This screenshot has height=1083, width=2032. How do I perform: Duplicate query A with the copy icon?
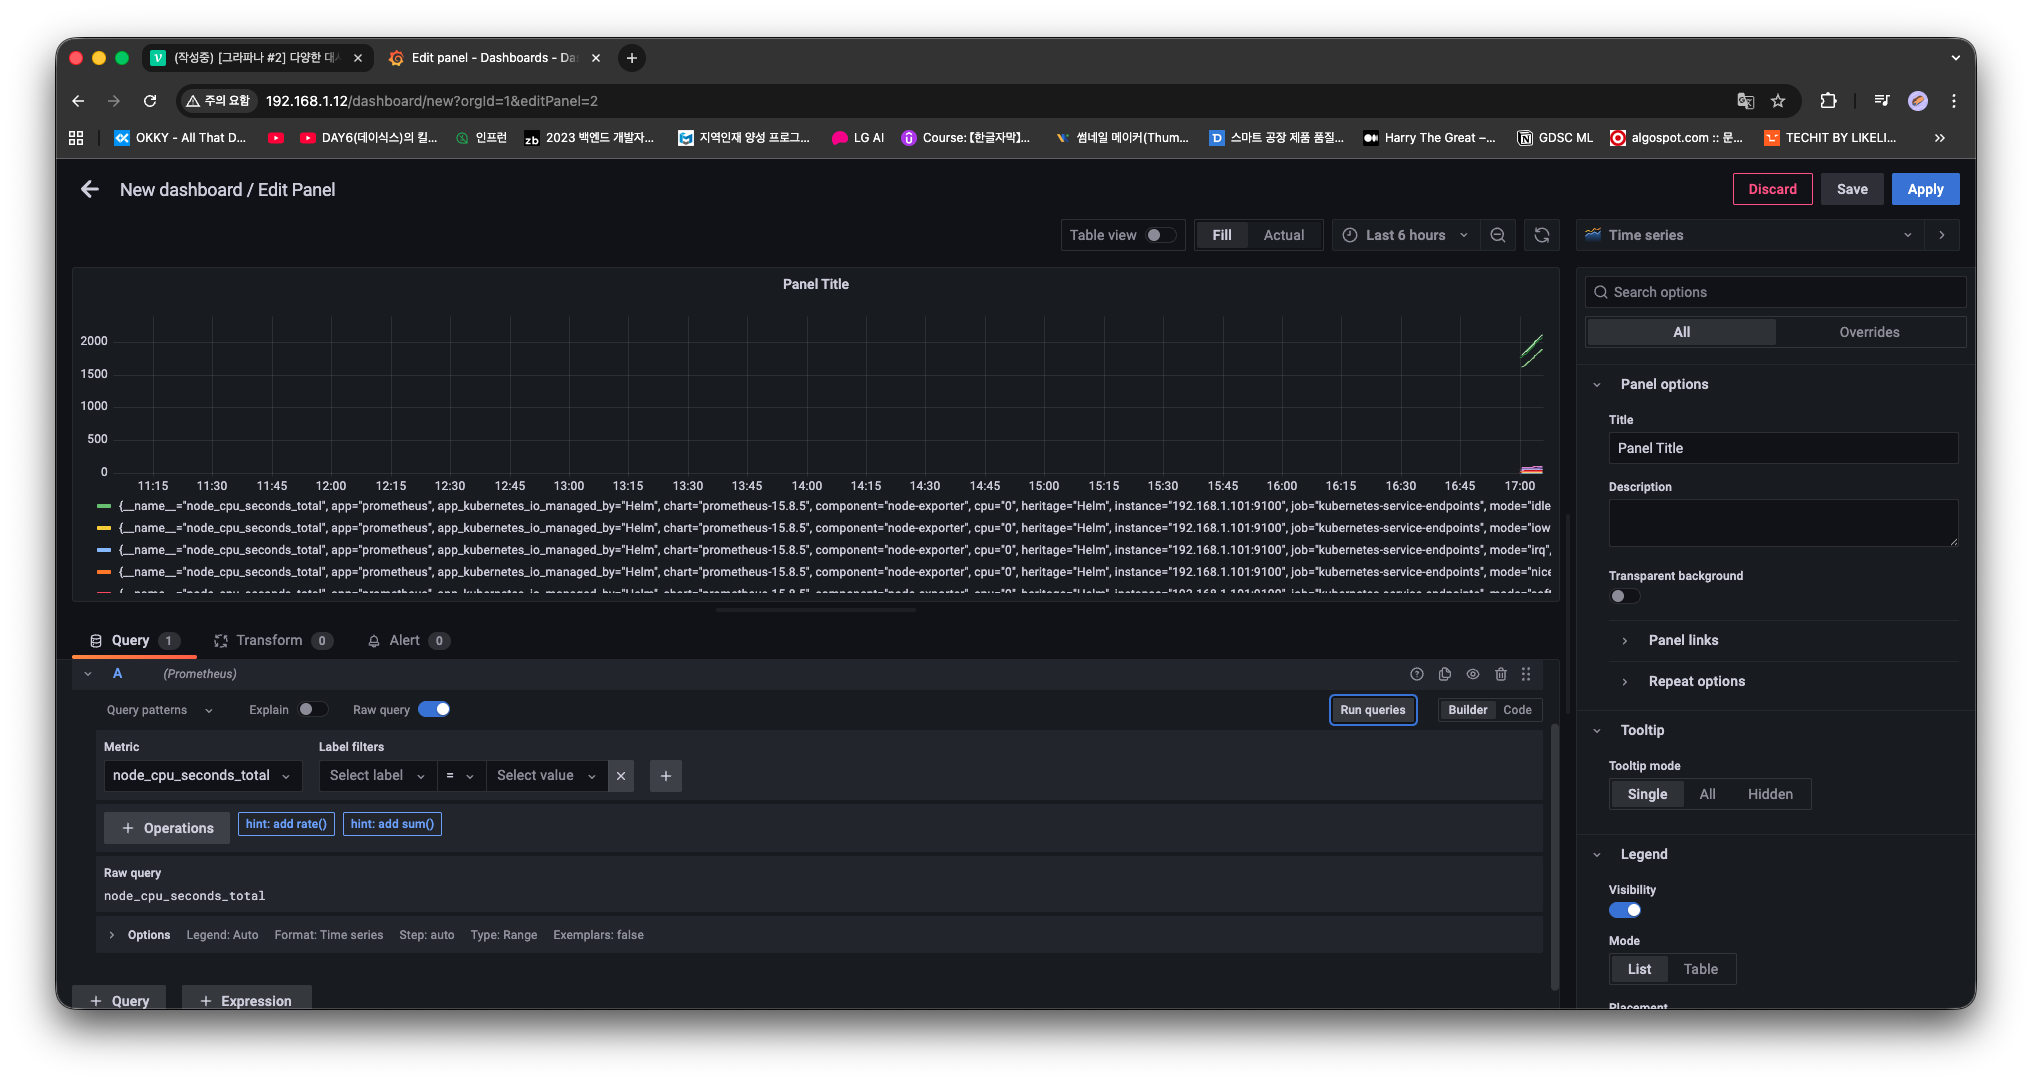click(x=1444, y=674)
